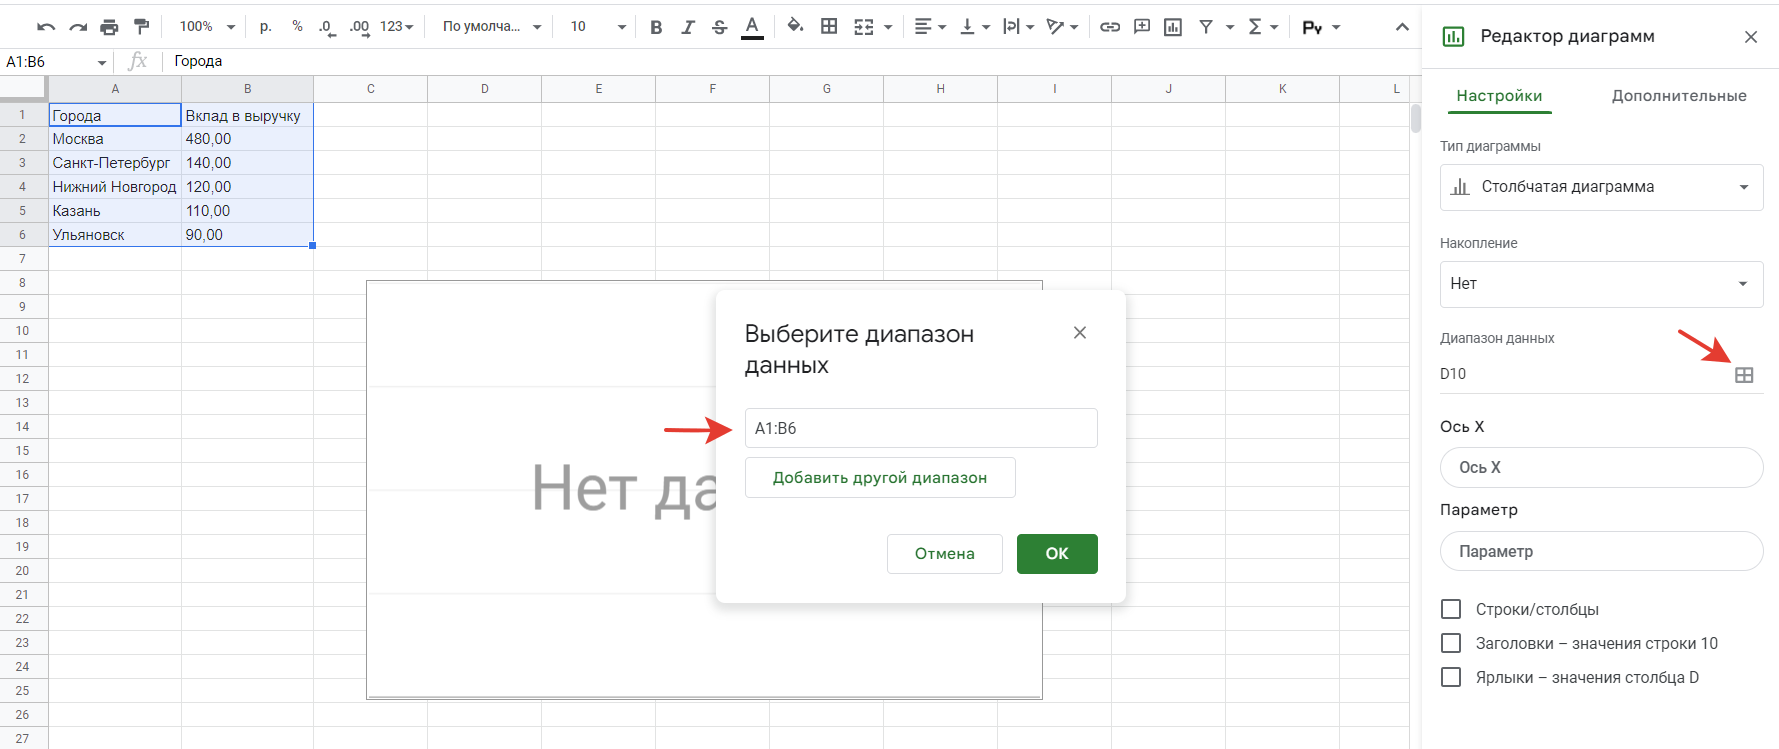This screenshot has height=749, width=1779.
Task: Open the fill color picker
Action: (x=795, y=27)
